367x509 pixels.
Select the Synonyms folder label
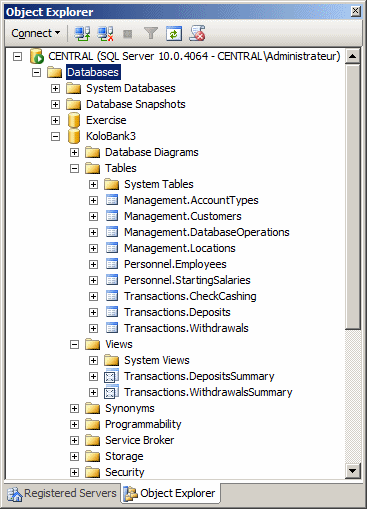(x=130, y=408)
